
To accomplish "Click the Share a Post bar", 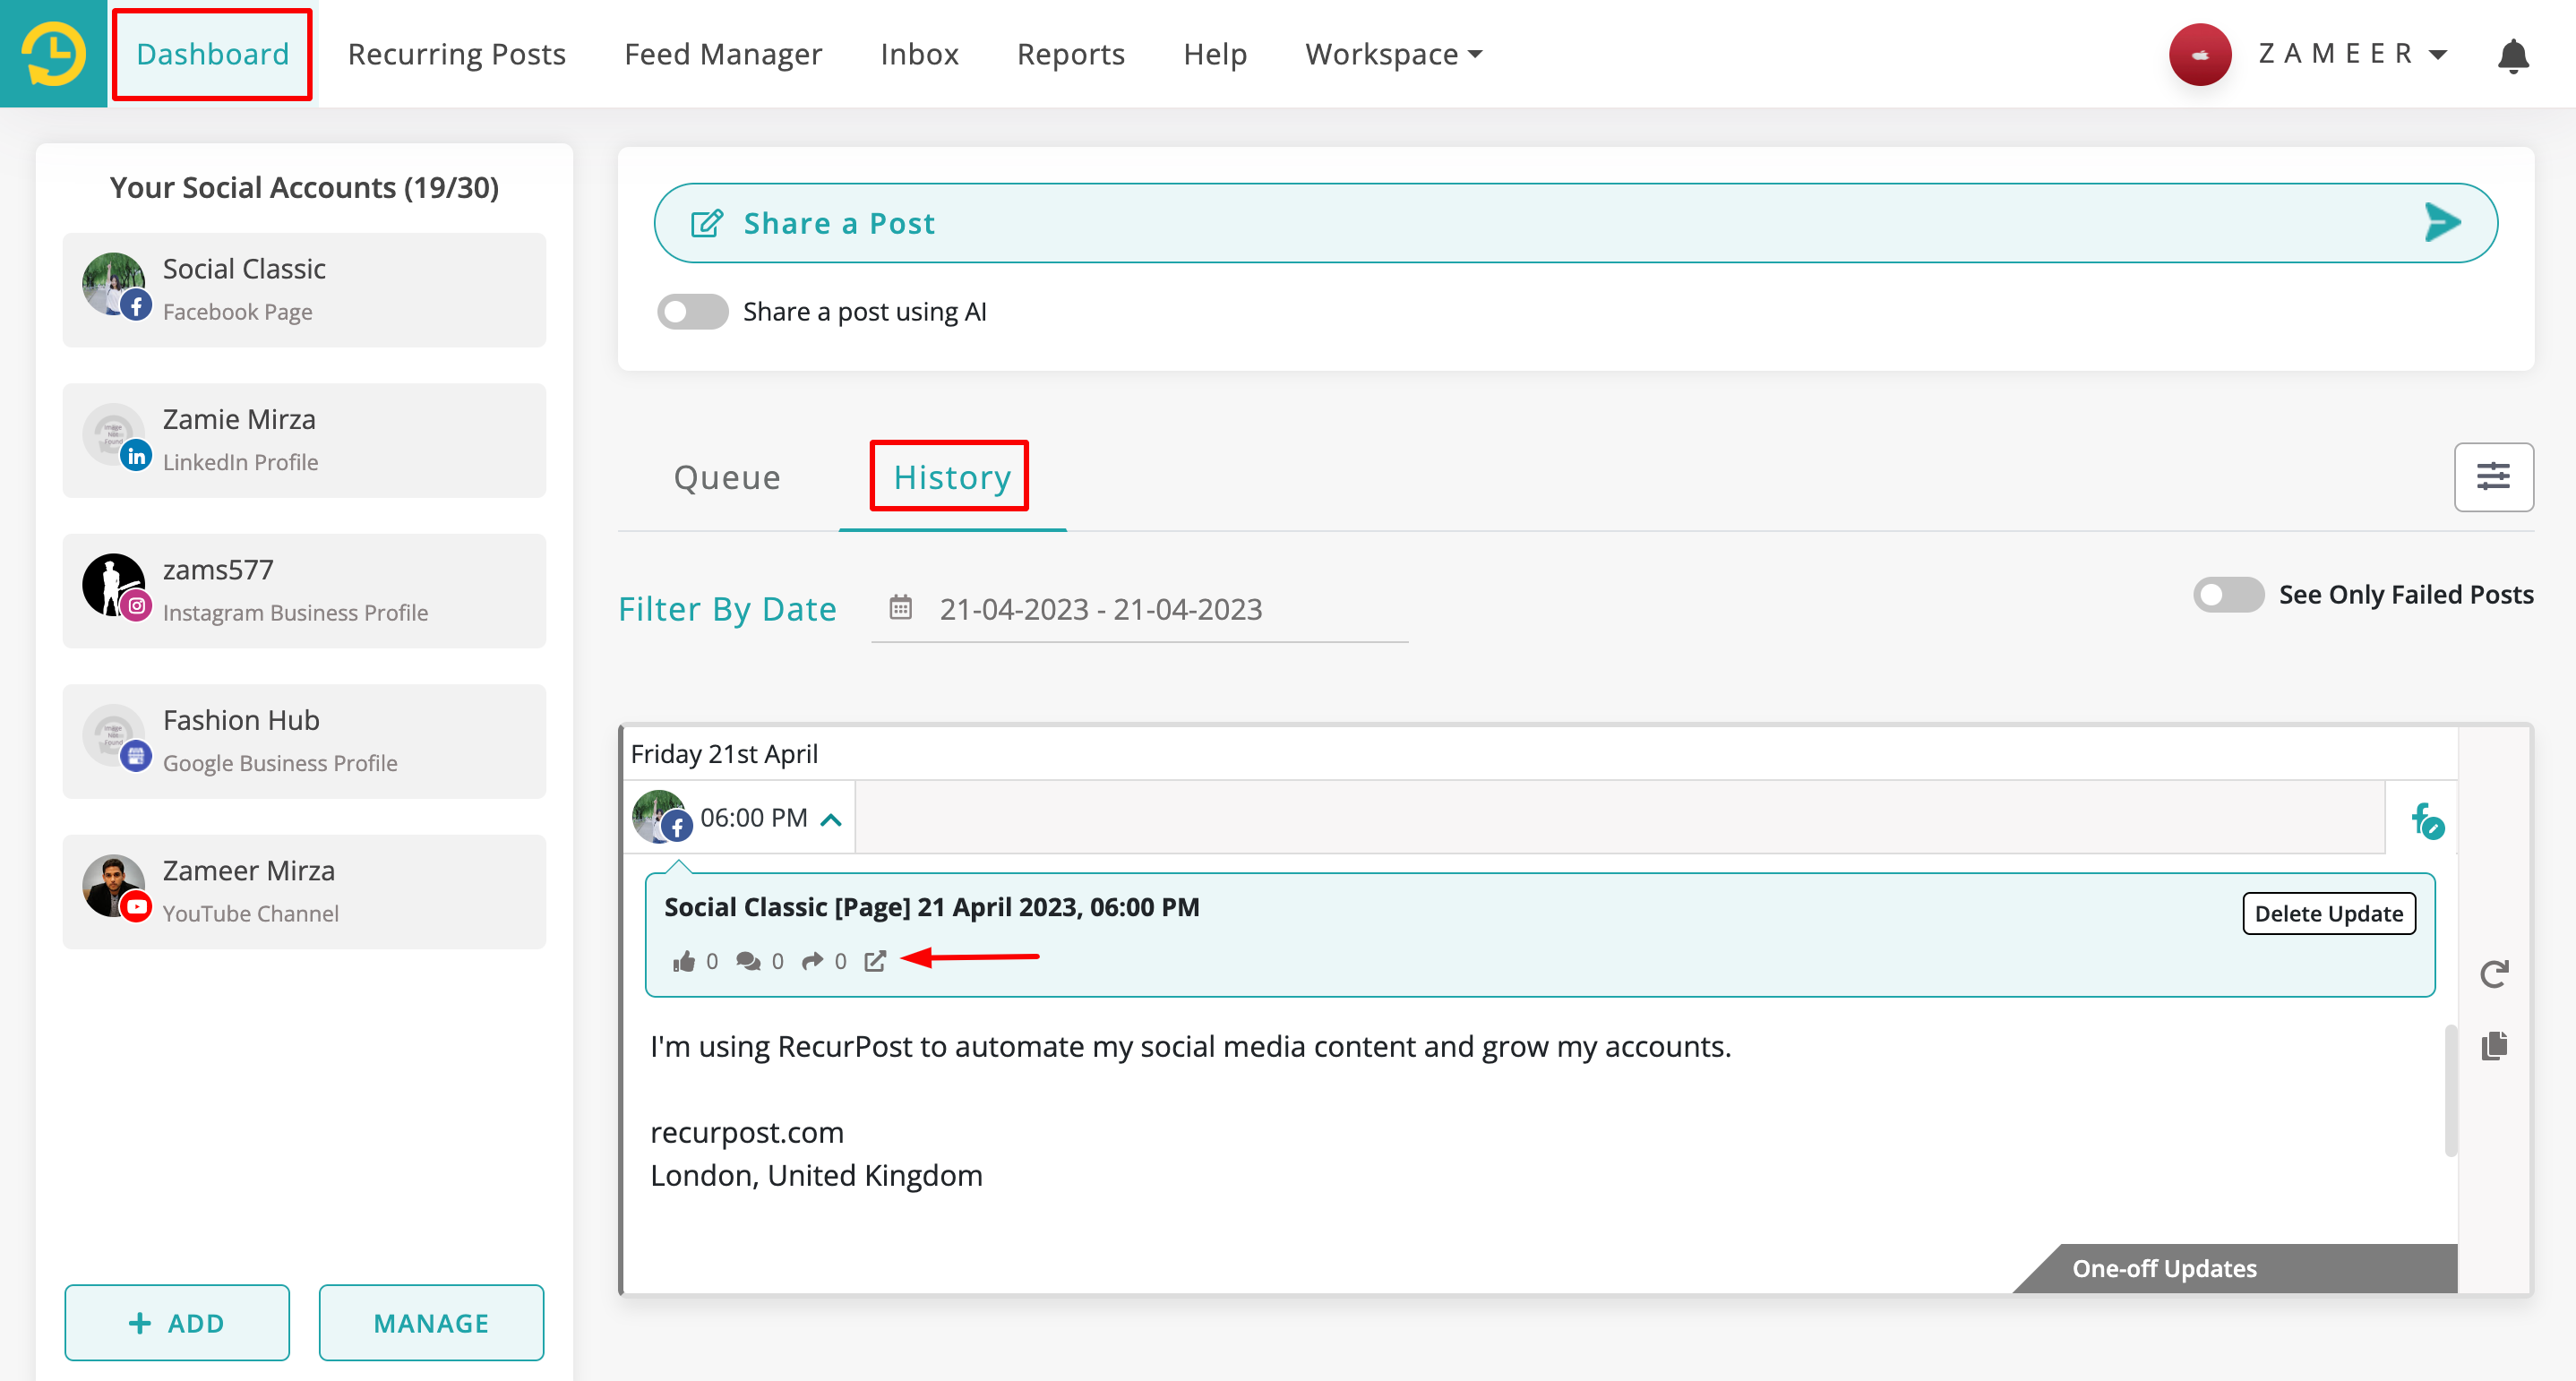I will (1575, 223).
